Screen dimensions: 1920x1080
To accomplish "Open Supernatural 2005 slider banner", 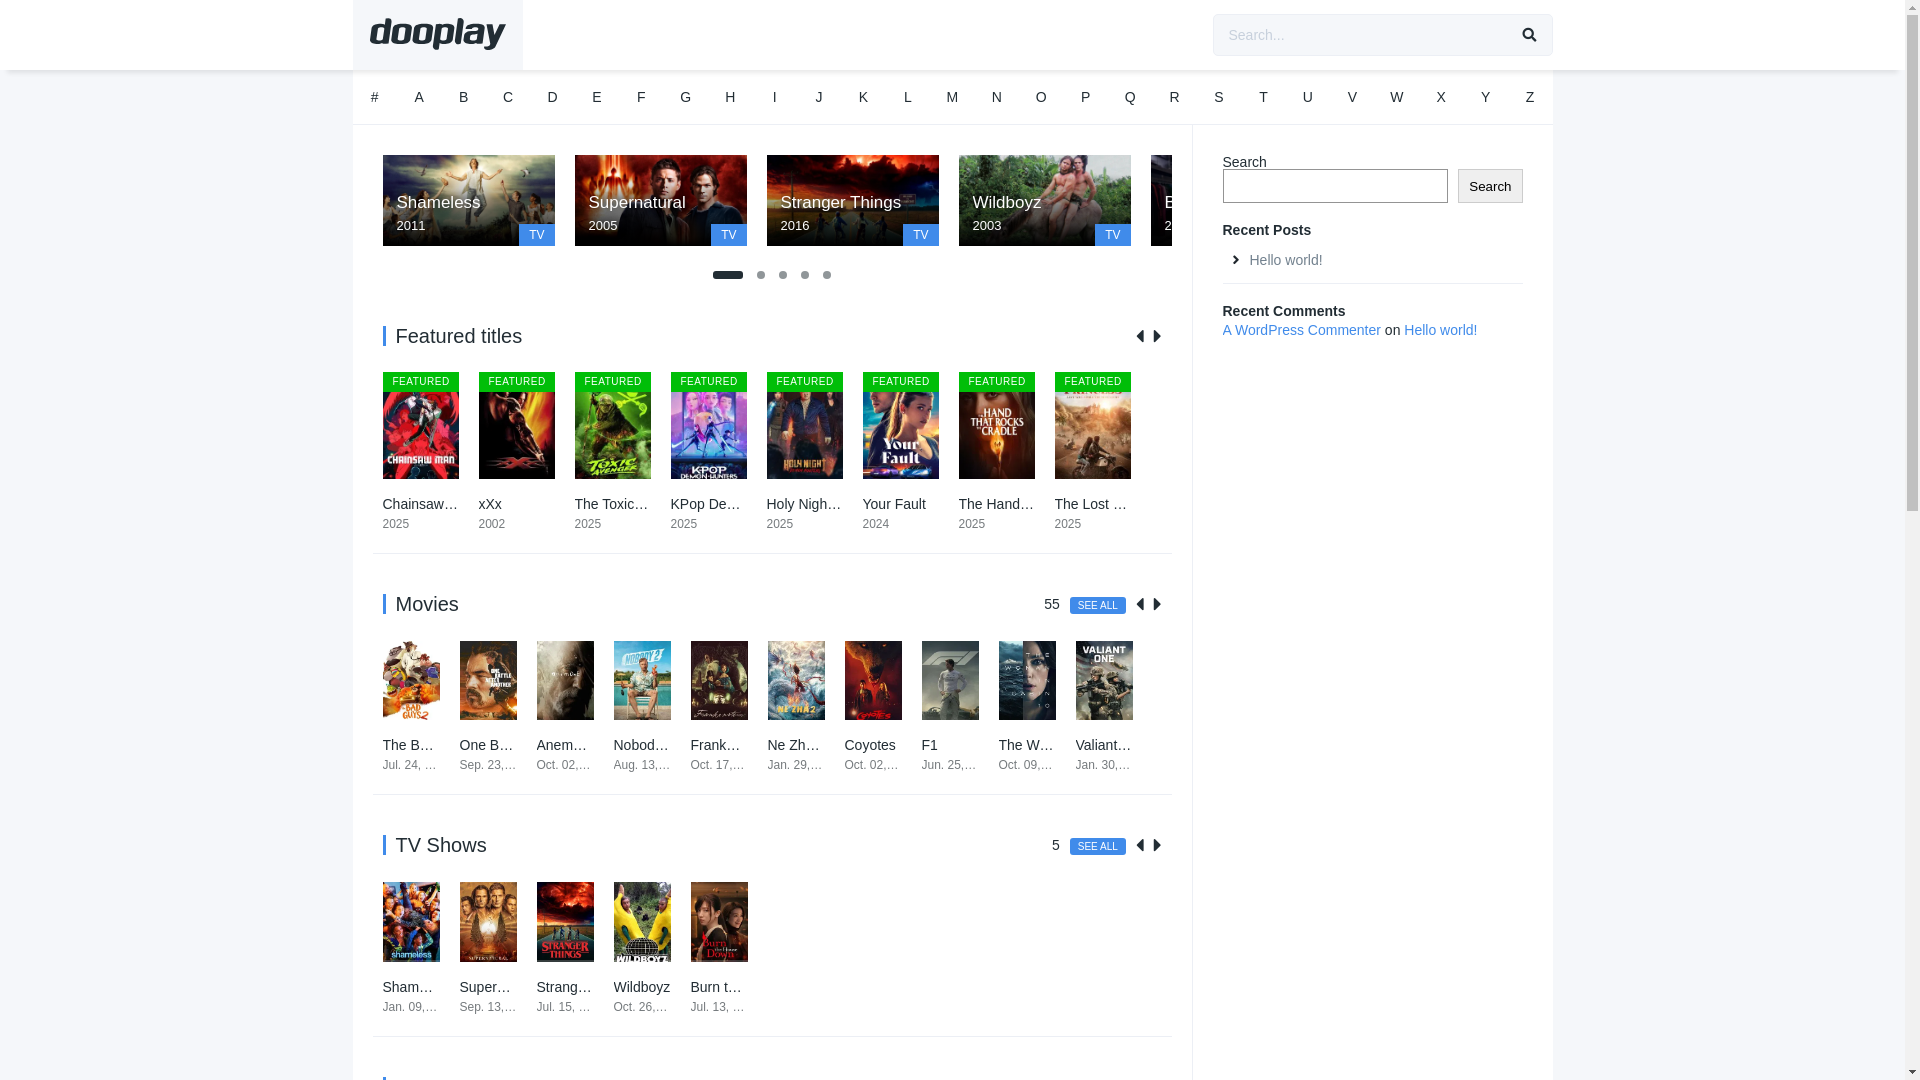I will click(x=660, y=200).
